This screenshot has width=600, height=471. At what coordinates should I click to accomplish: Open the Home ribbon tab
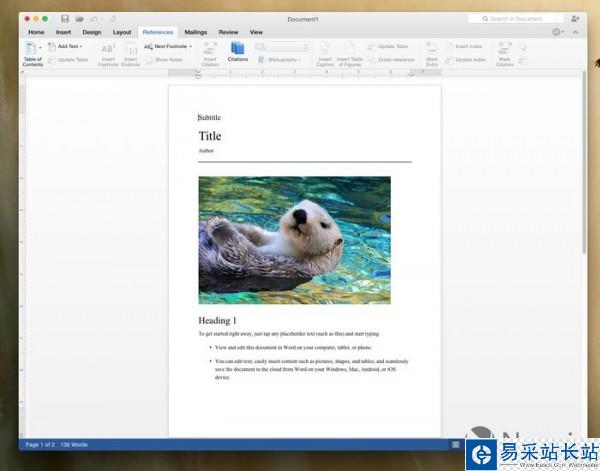(36, 32)
